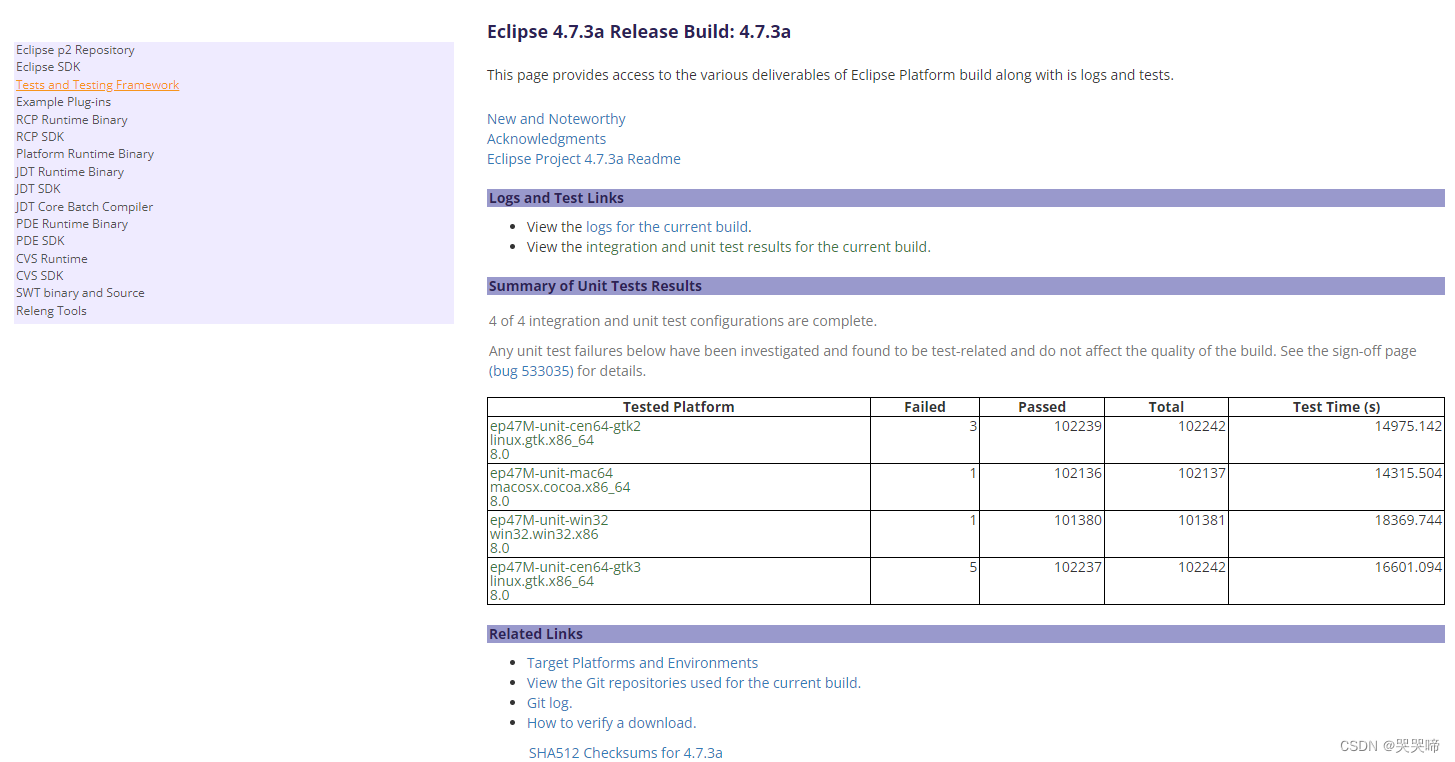
Task: Click the Passed column header
Action: tap(1042, 407)
